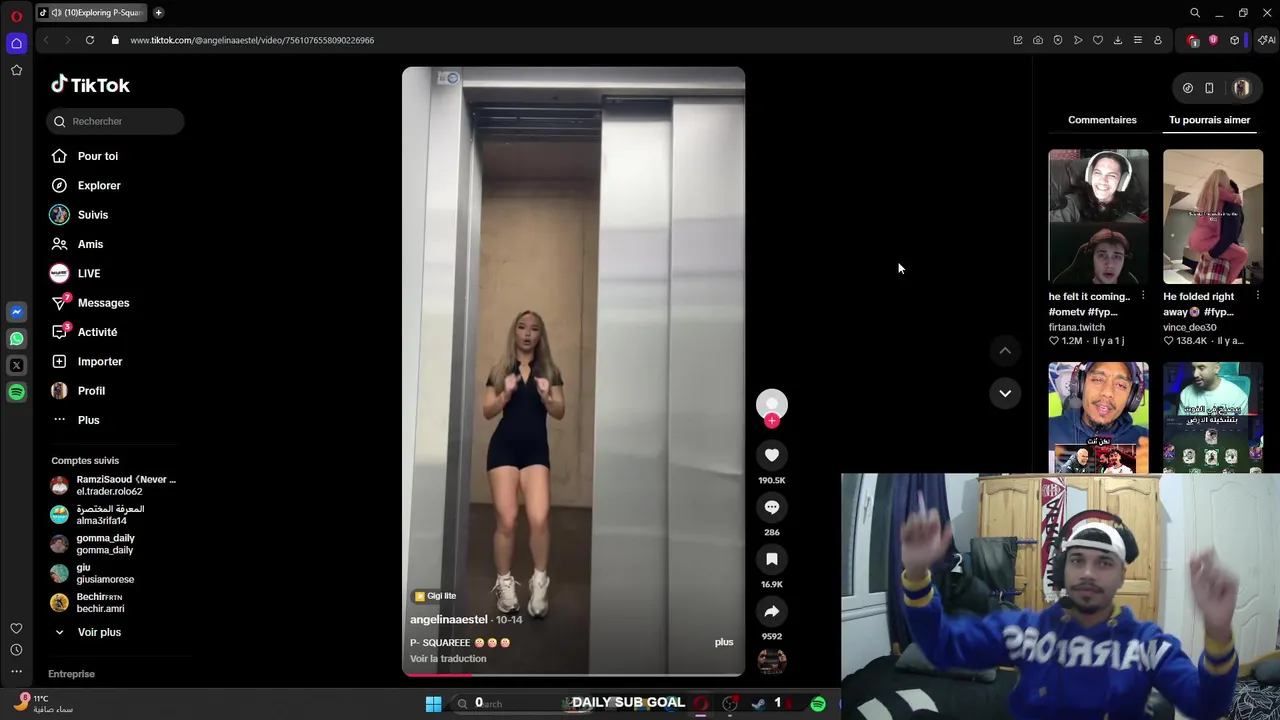Go to next video with down chevron
Image resolution: width=1280 pixels, height=720 pixels.
(x=1005, y=393)
